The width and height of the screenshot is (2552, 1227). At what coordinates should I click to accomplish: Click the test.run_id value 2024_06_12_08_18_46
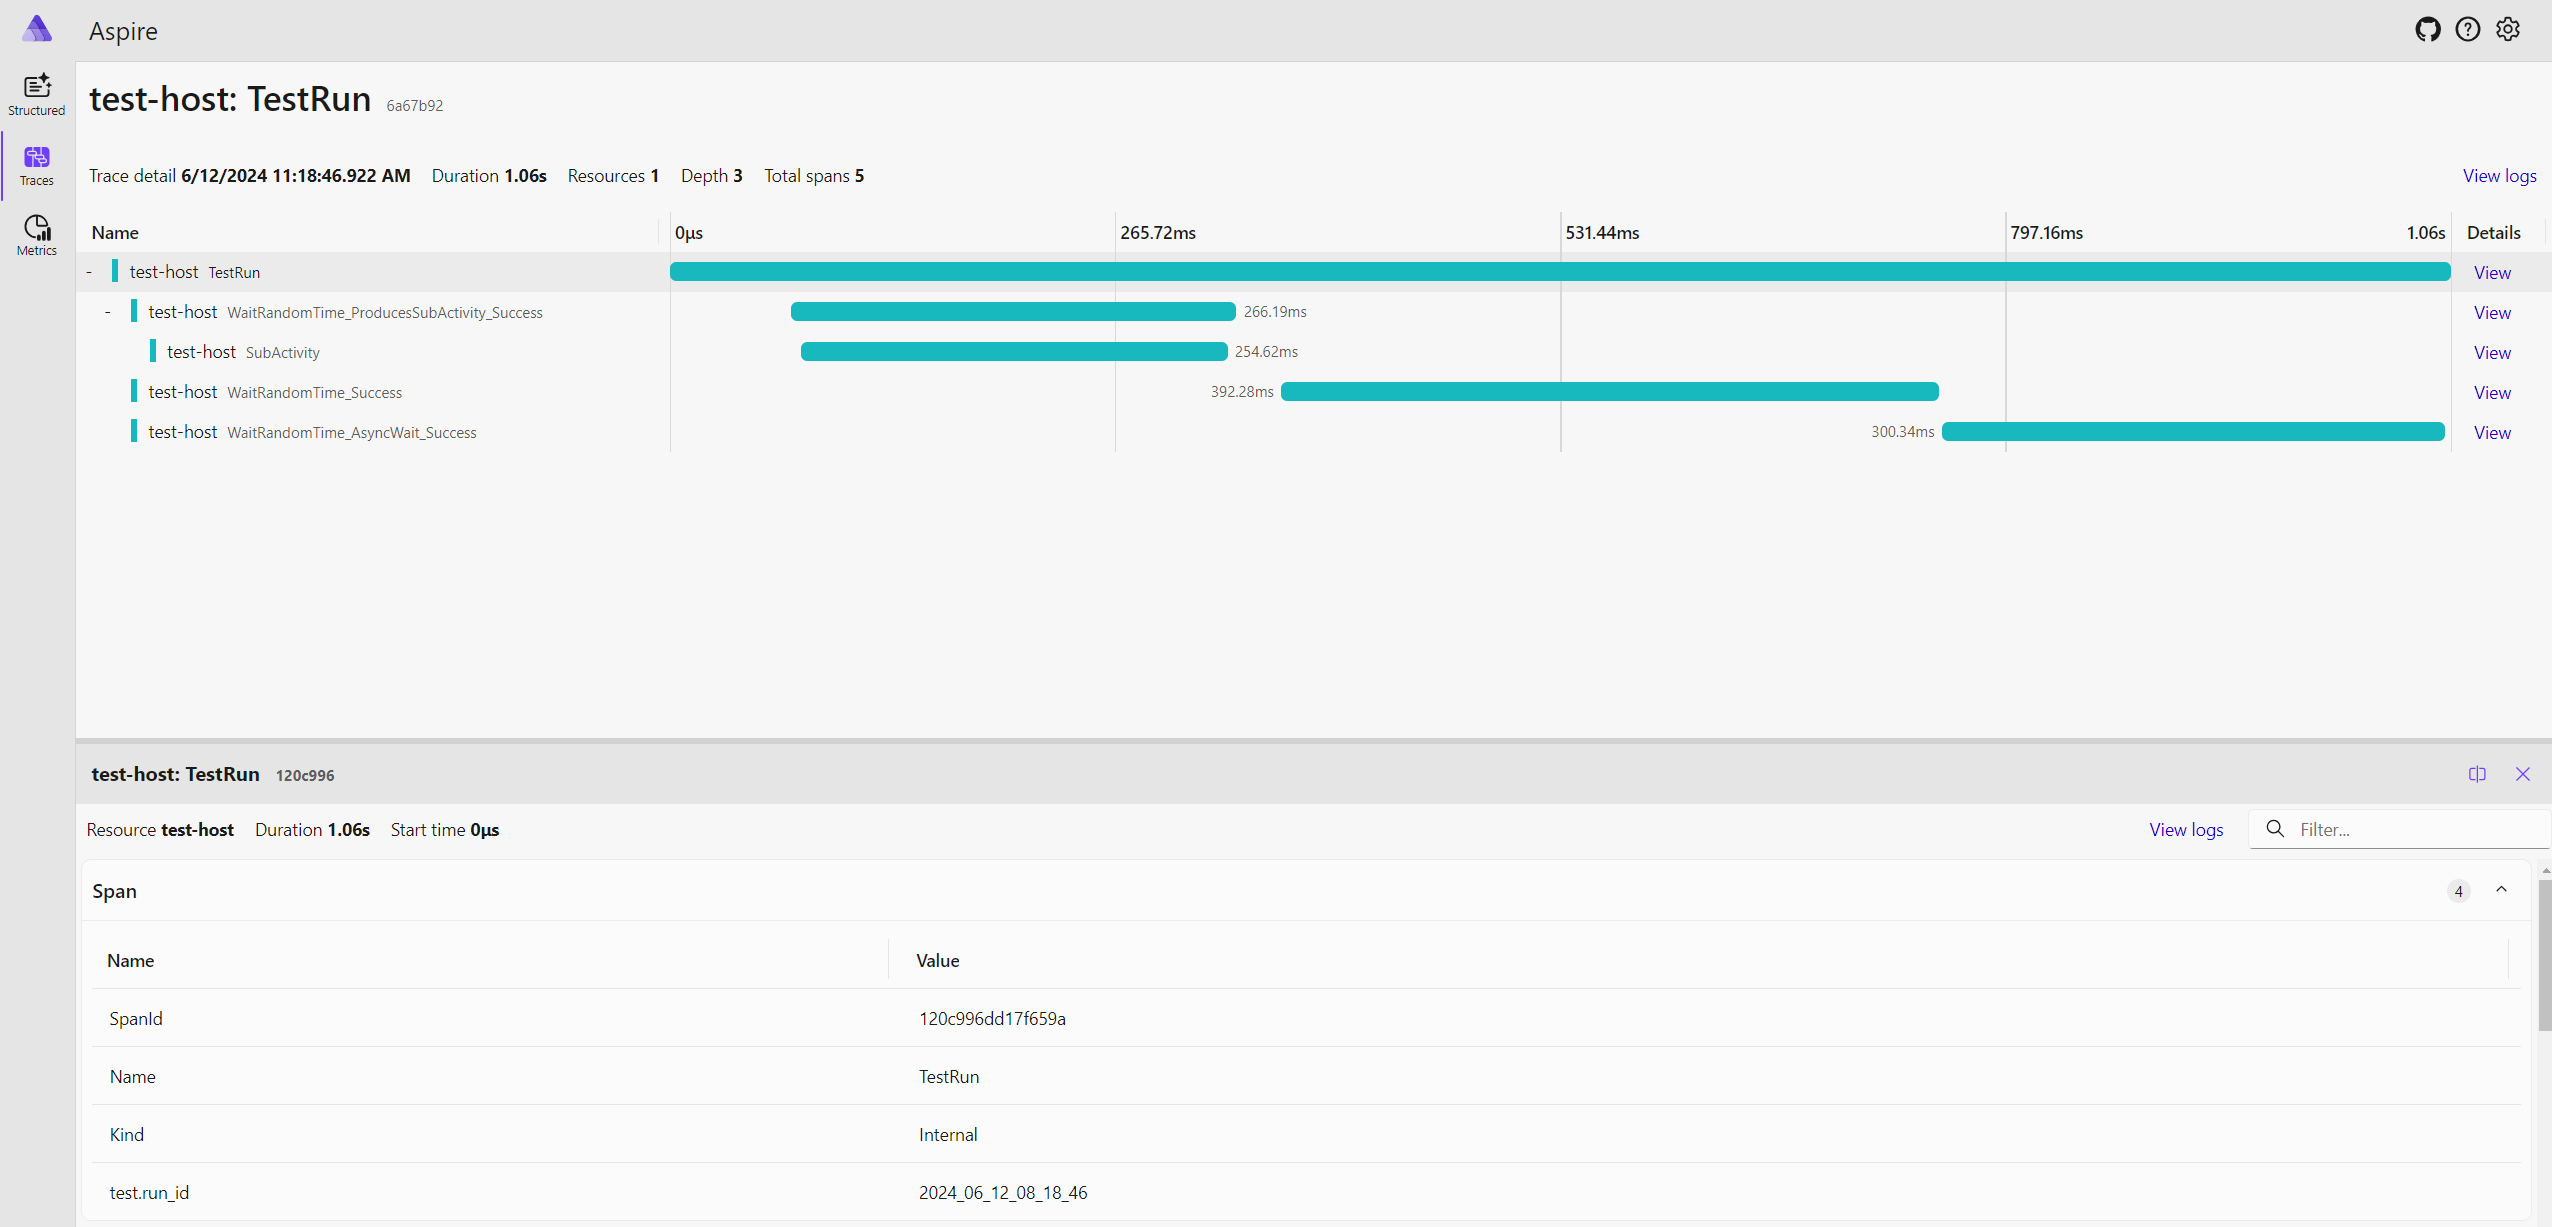click(x=1003, y=1193)
